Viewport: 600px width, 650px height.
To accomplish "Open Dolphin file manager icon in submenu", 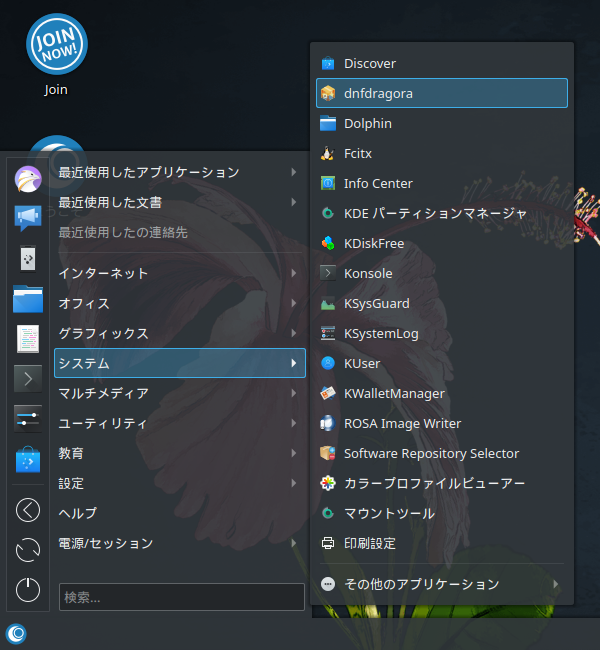I will [328, 124].
